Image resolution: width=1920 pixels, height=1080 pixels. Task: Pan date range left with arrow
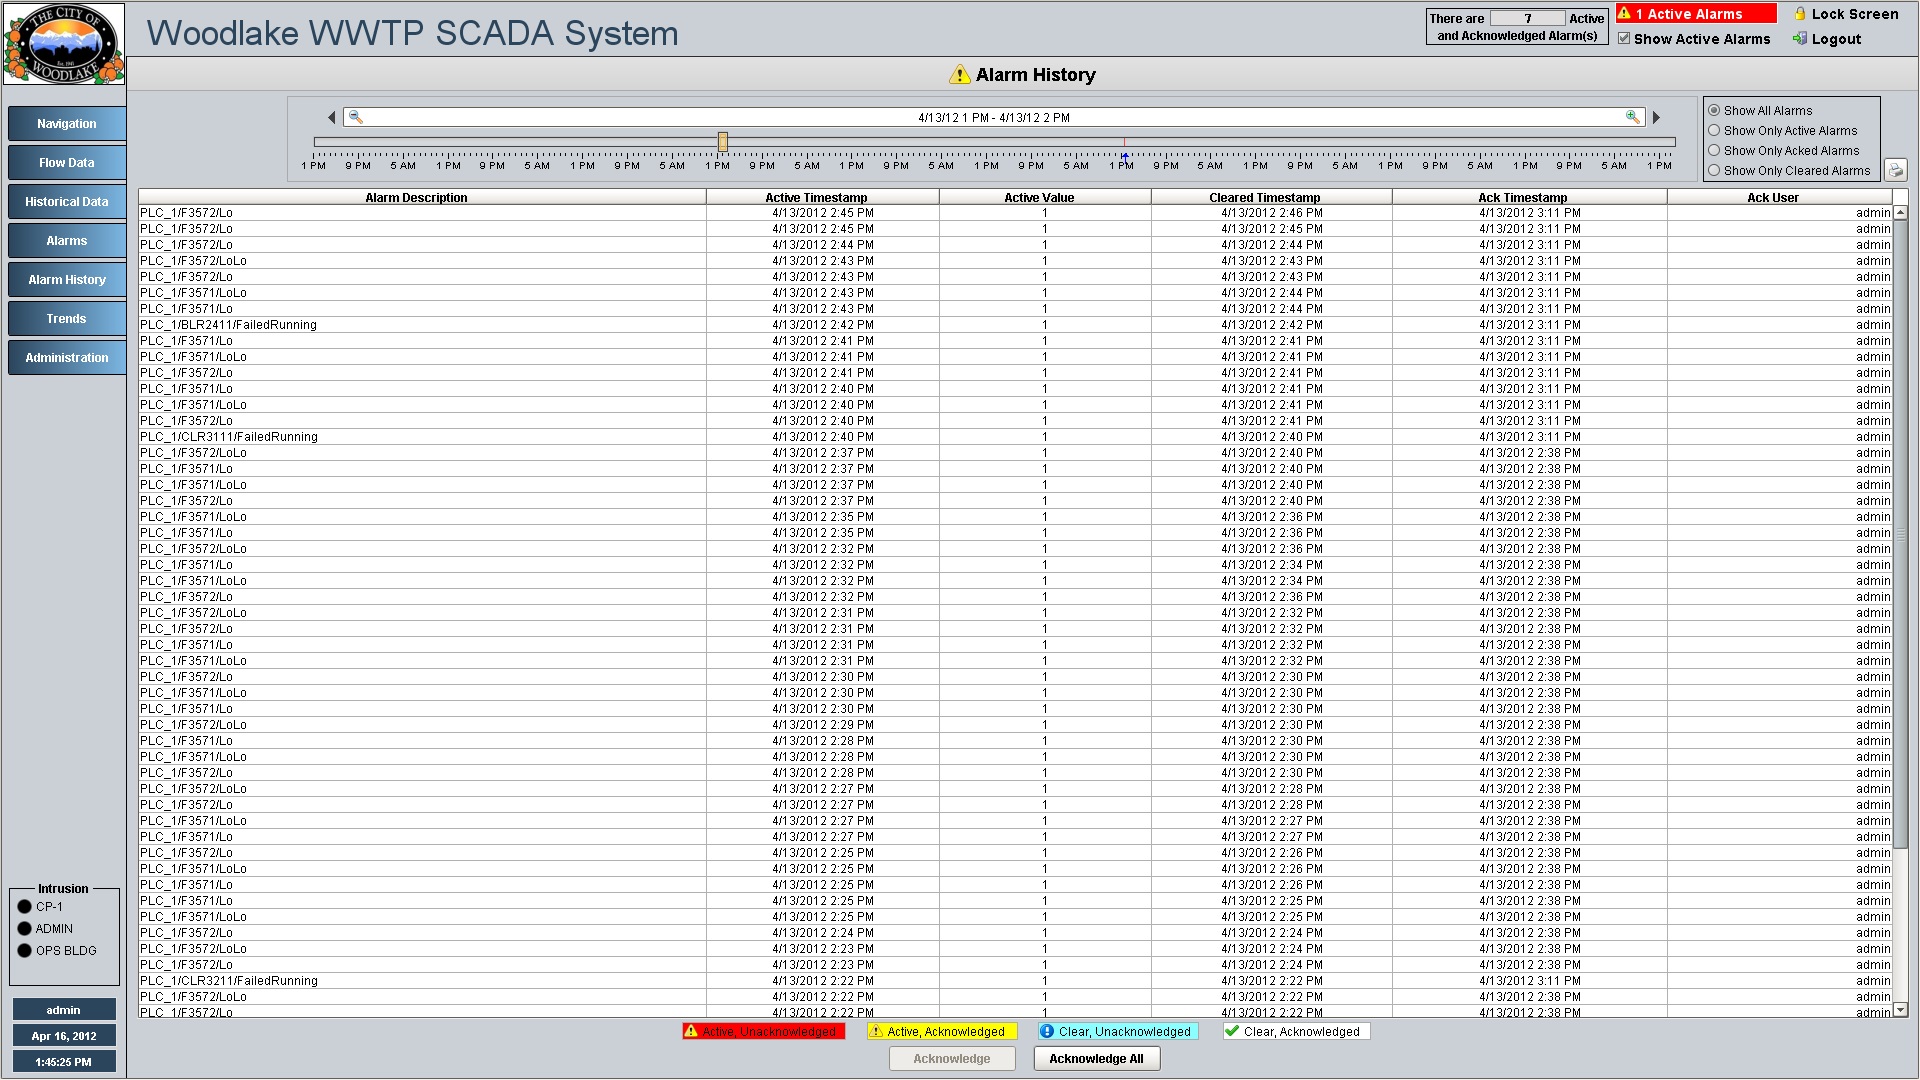(332, 118)
